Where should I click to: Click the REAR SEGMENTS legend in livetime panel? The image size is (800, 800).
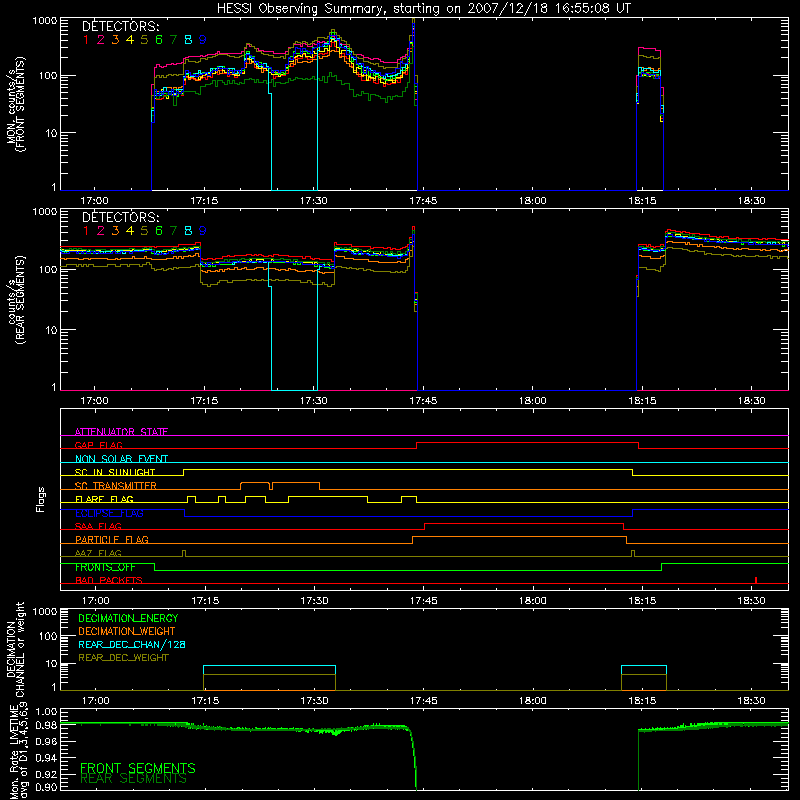(x=134, y=779)
